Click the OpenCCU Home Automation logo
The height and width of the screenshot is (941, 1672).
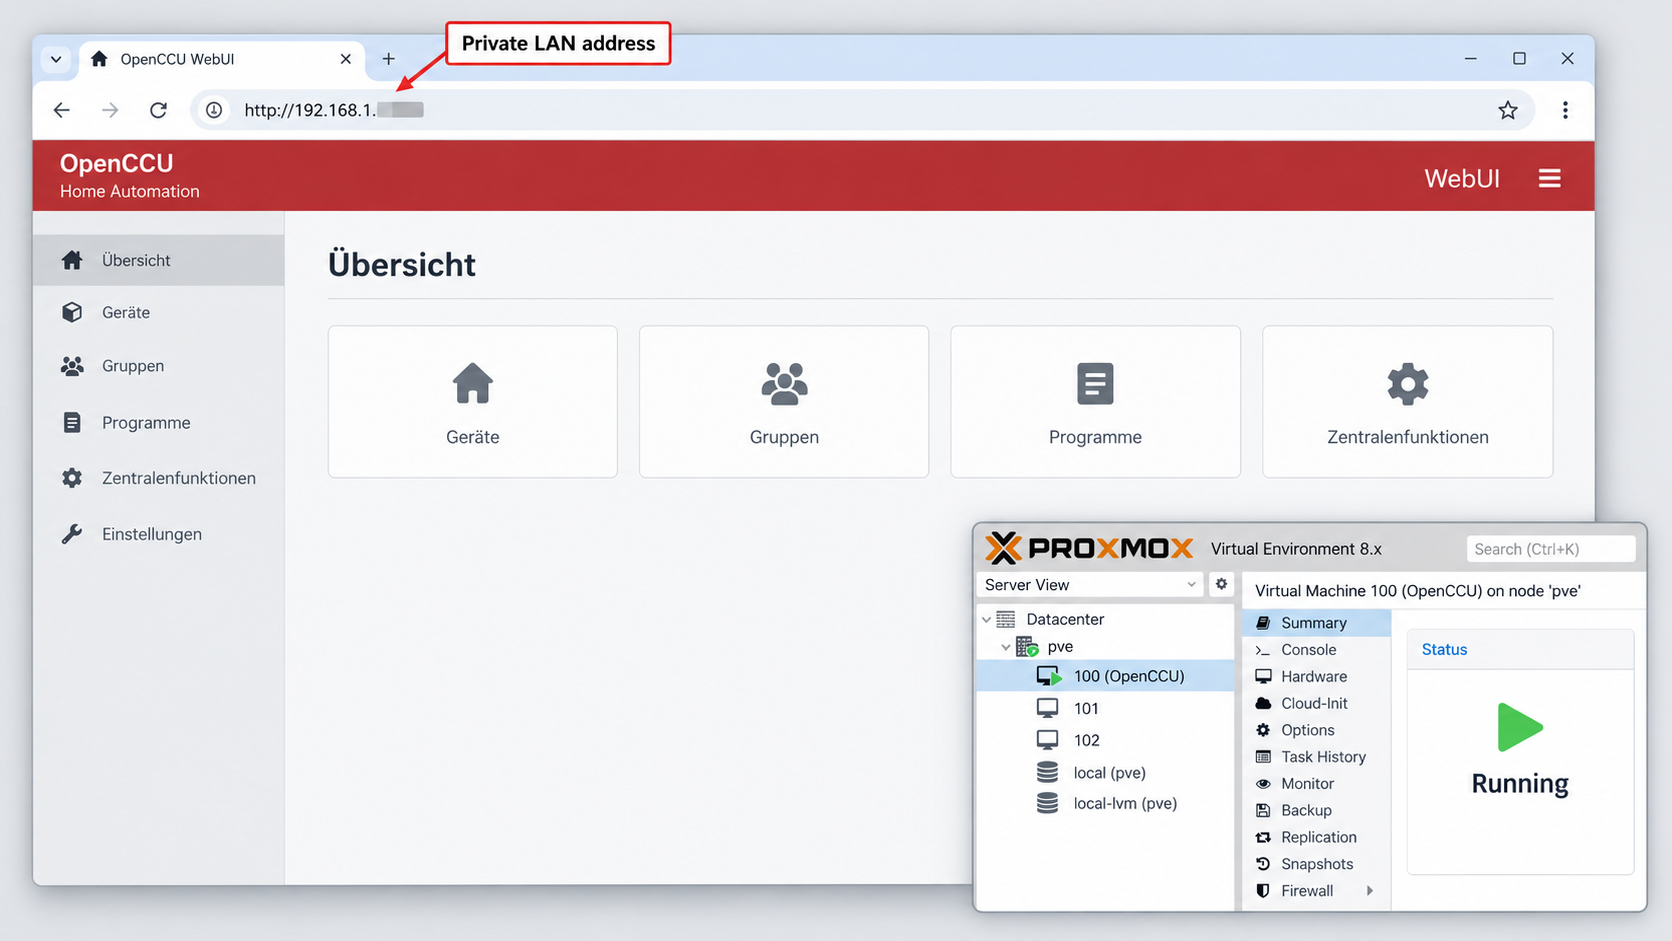129,175
